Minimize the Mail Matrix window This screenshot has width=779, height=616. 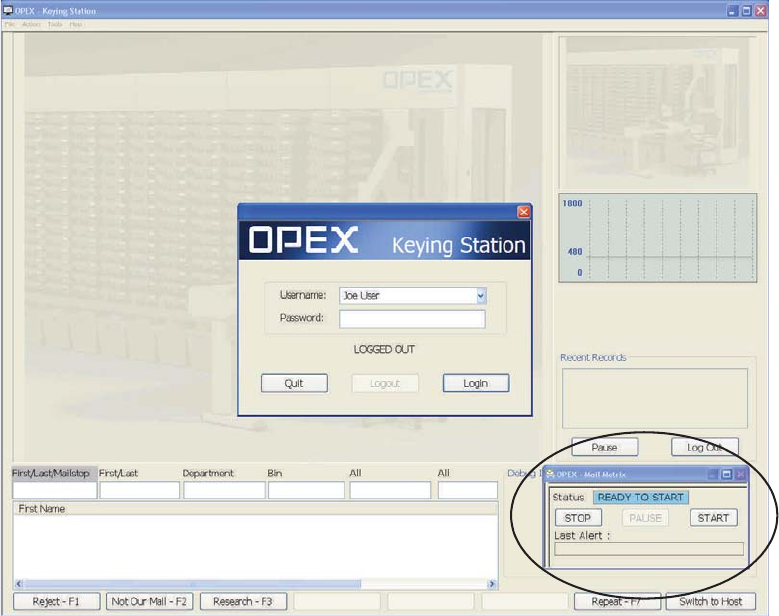[712, 474]
